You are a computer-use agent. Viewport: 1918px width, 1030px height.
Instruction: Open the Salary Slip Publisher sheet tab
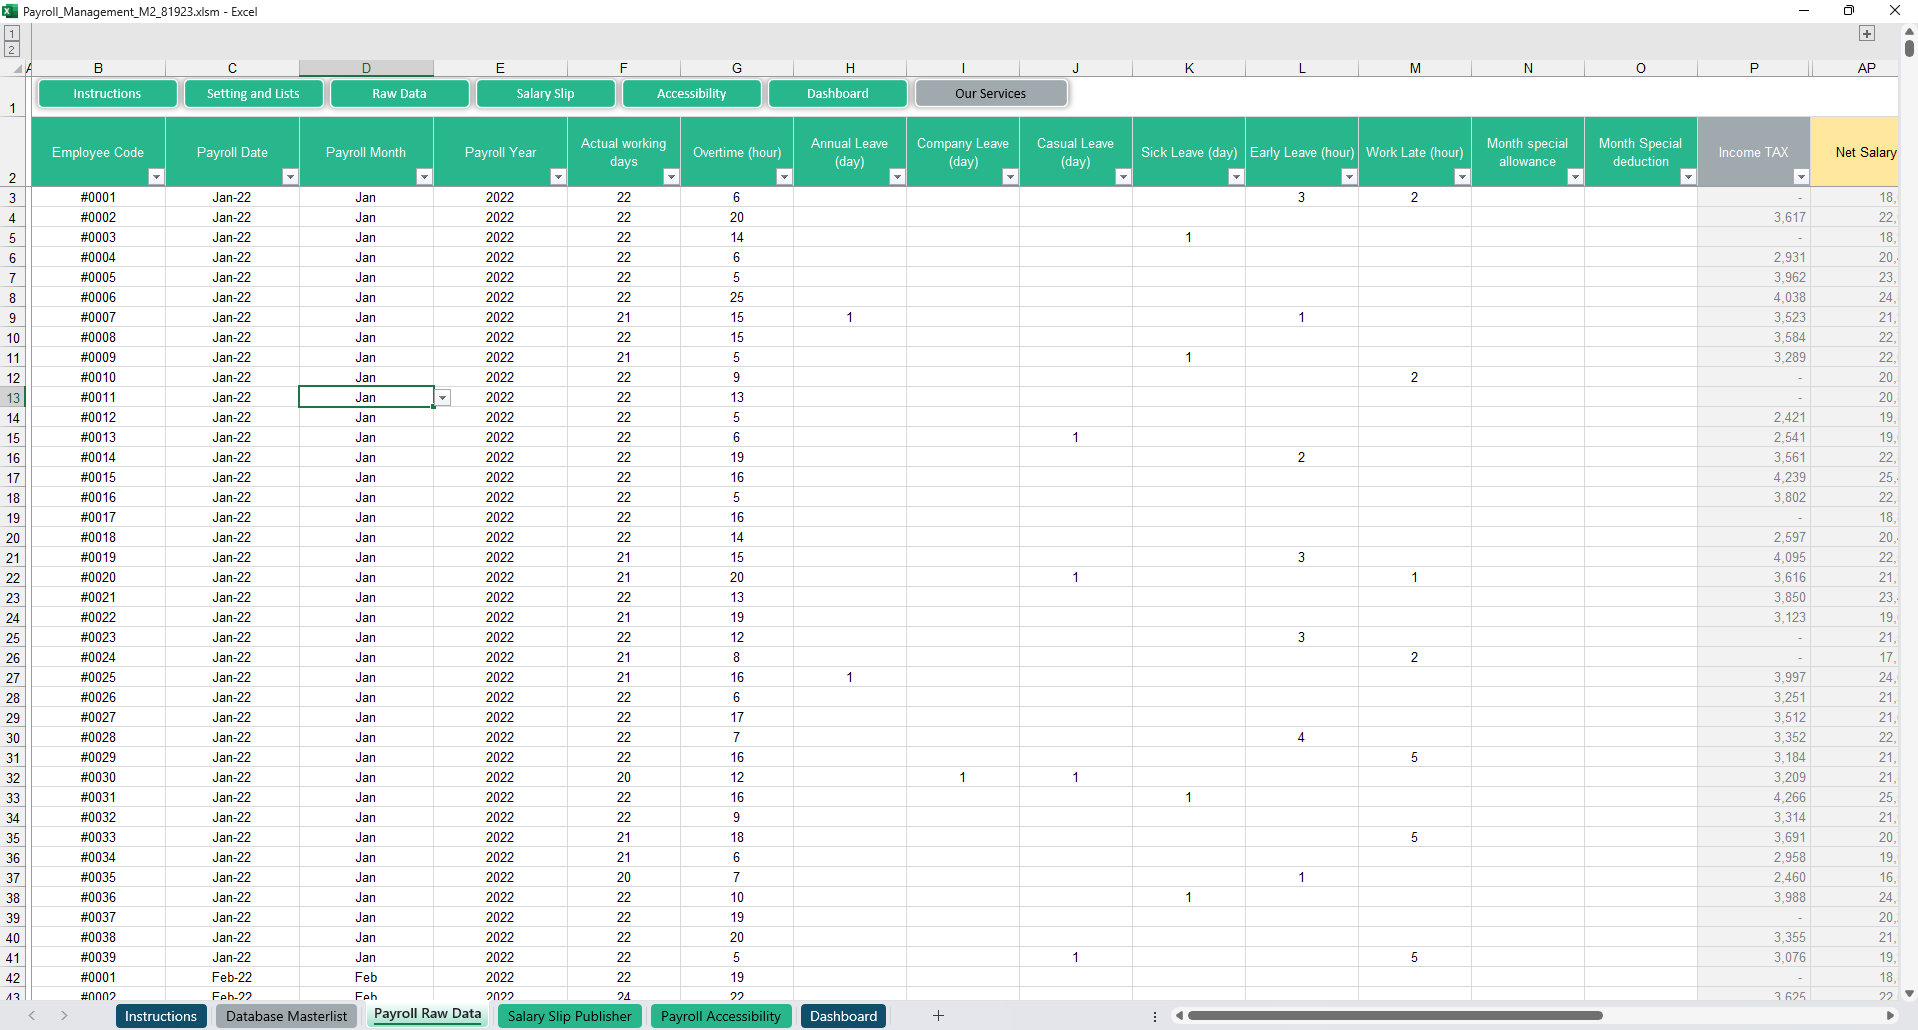(569, 1016)
